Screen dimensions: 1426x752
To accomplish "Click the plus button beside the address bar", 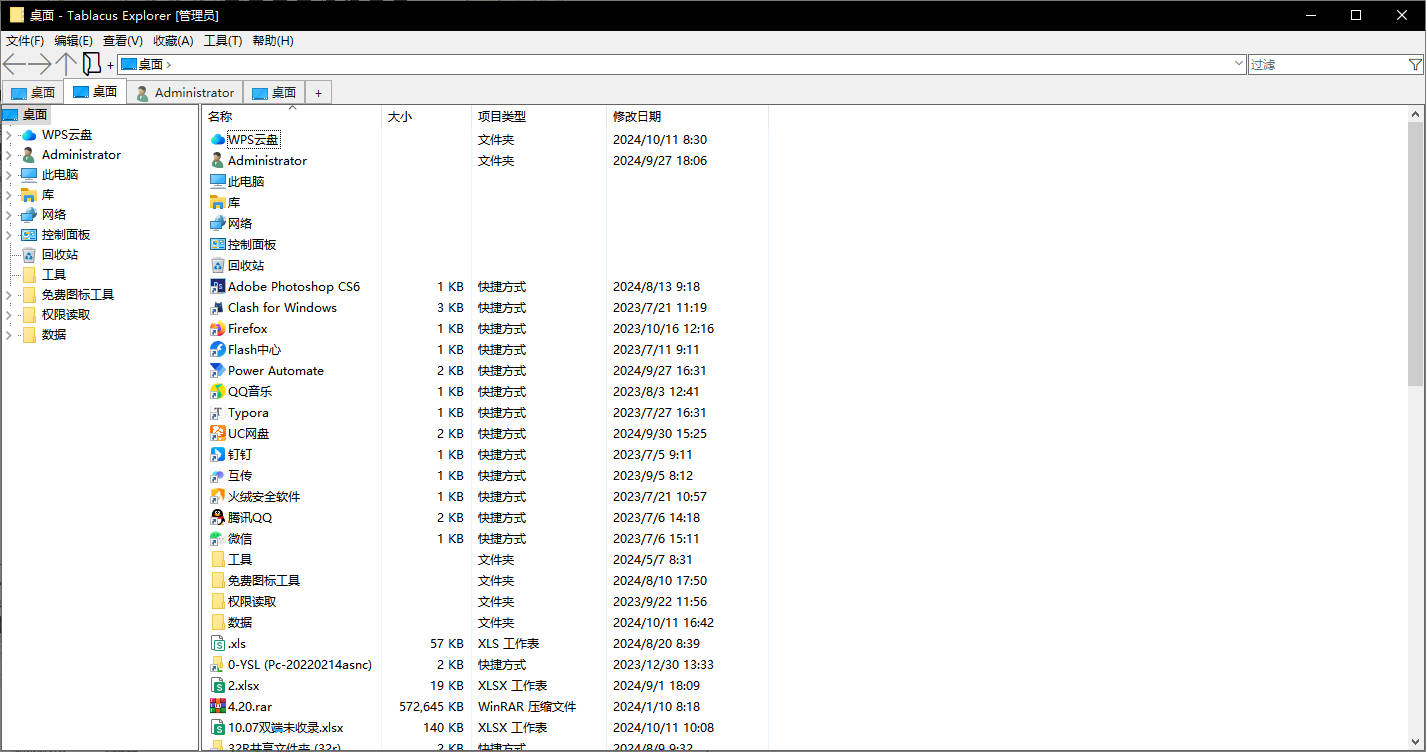I will (x=110, y=65).
